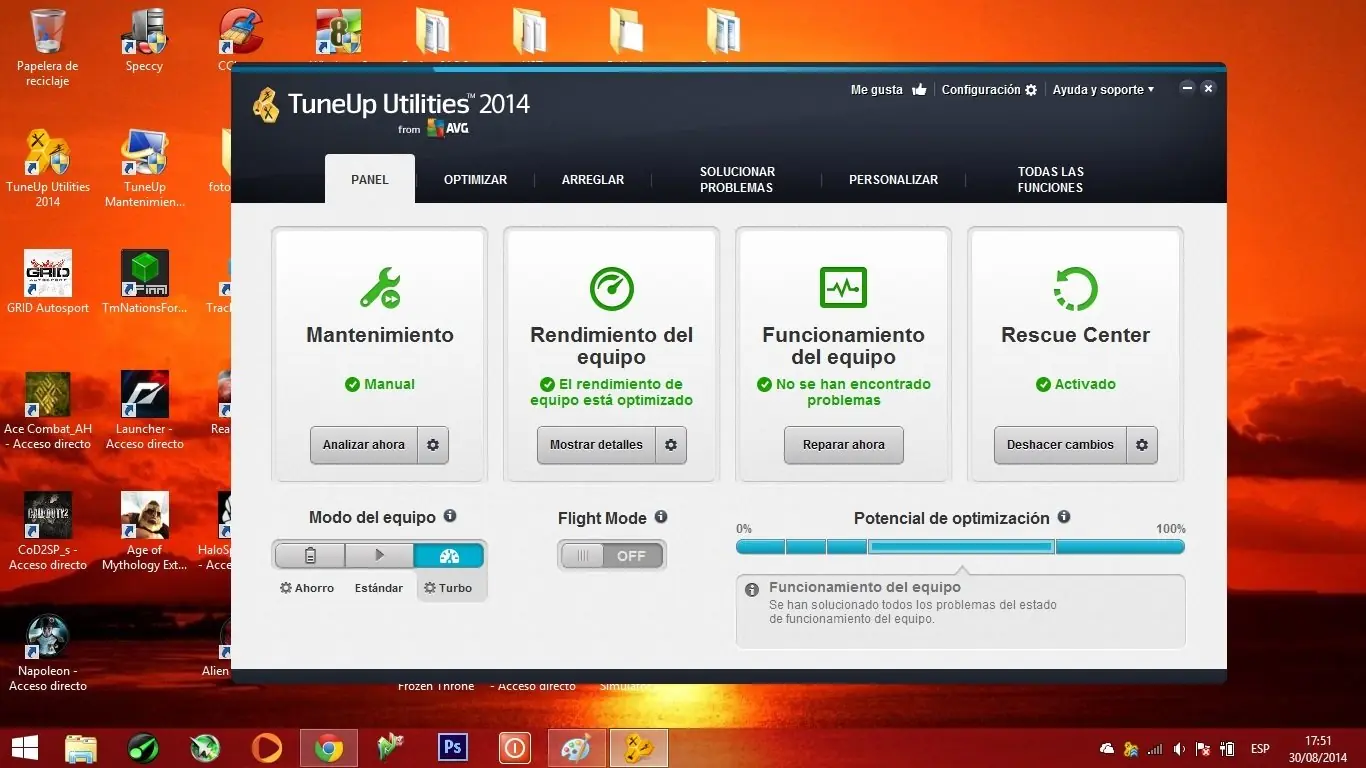This screenshot has width=1366, height=768.
Task: Click the Analizar ahora button
Action: point(364,445)
